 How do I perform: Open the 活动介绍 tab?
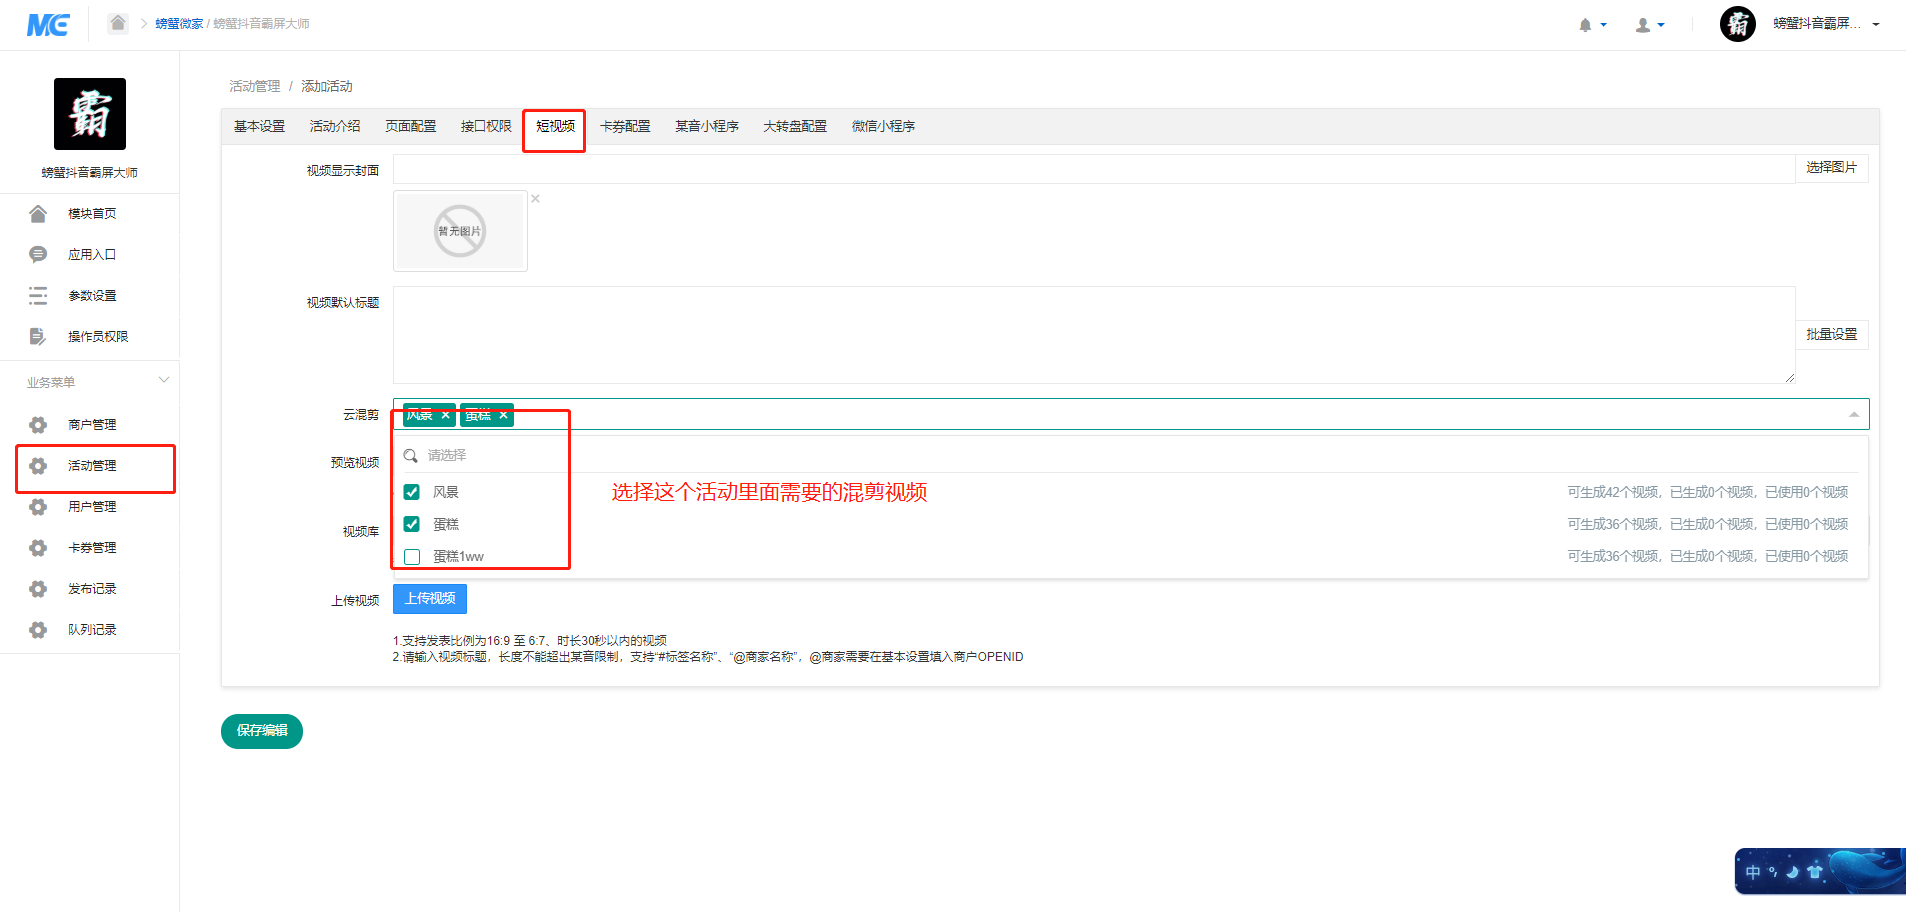335,126
